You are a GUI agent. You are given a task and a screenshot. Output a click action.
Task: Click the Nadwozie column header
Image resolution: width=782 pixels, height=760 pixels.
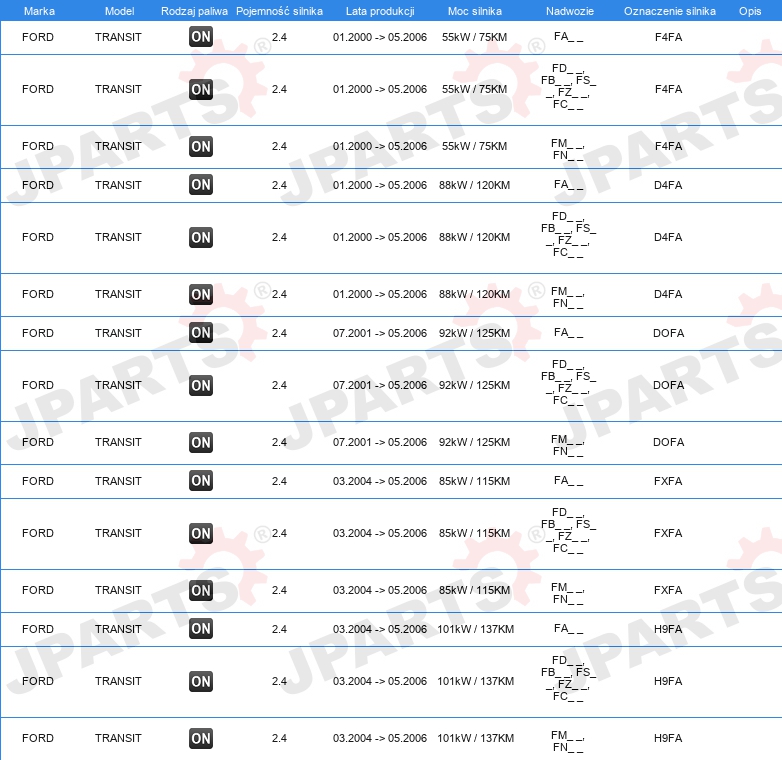[570, 11]
